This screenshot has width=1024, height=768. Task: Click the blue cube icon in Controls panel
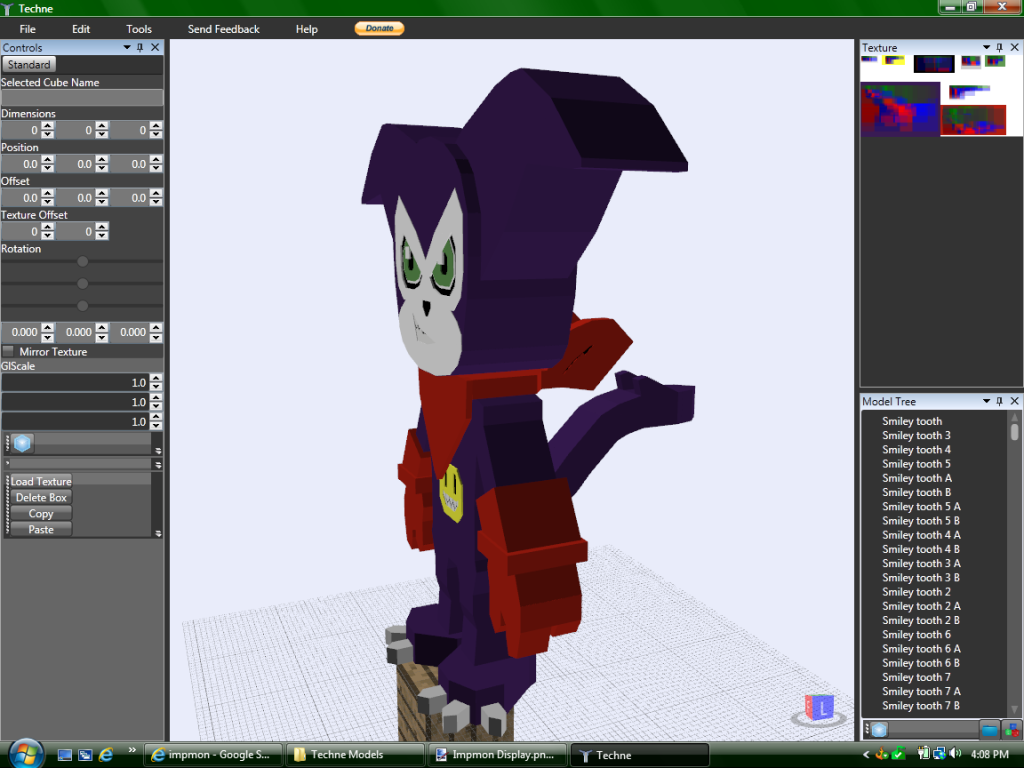click(22, 443)
